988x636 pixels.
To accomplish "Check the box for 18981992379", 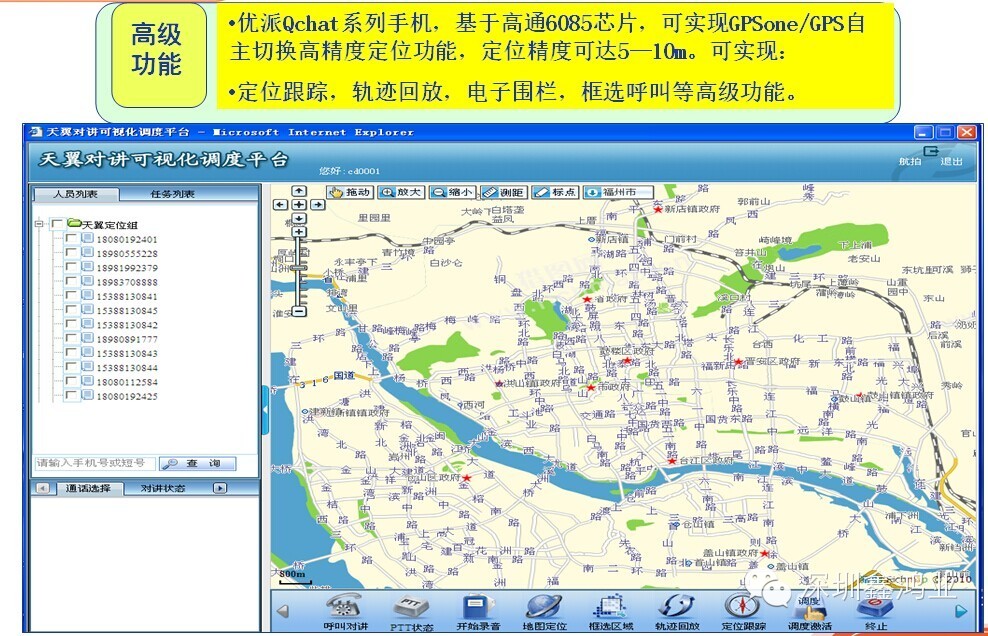I will (71, 267).
